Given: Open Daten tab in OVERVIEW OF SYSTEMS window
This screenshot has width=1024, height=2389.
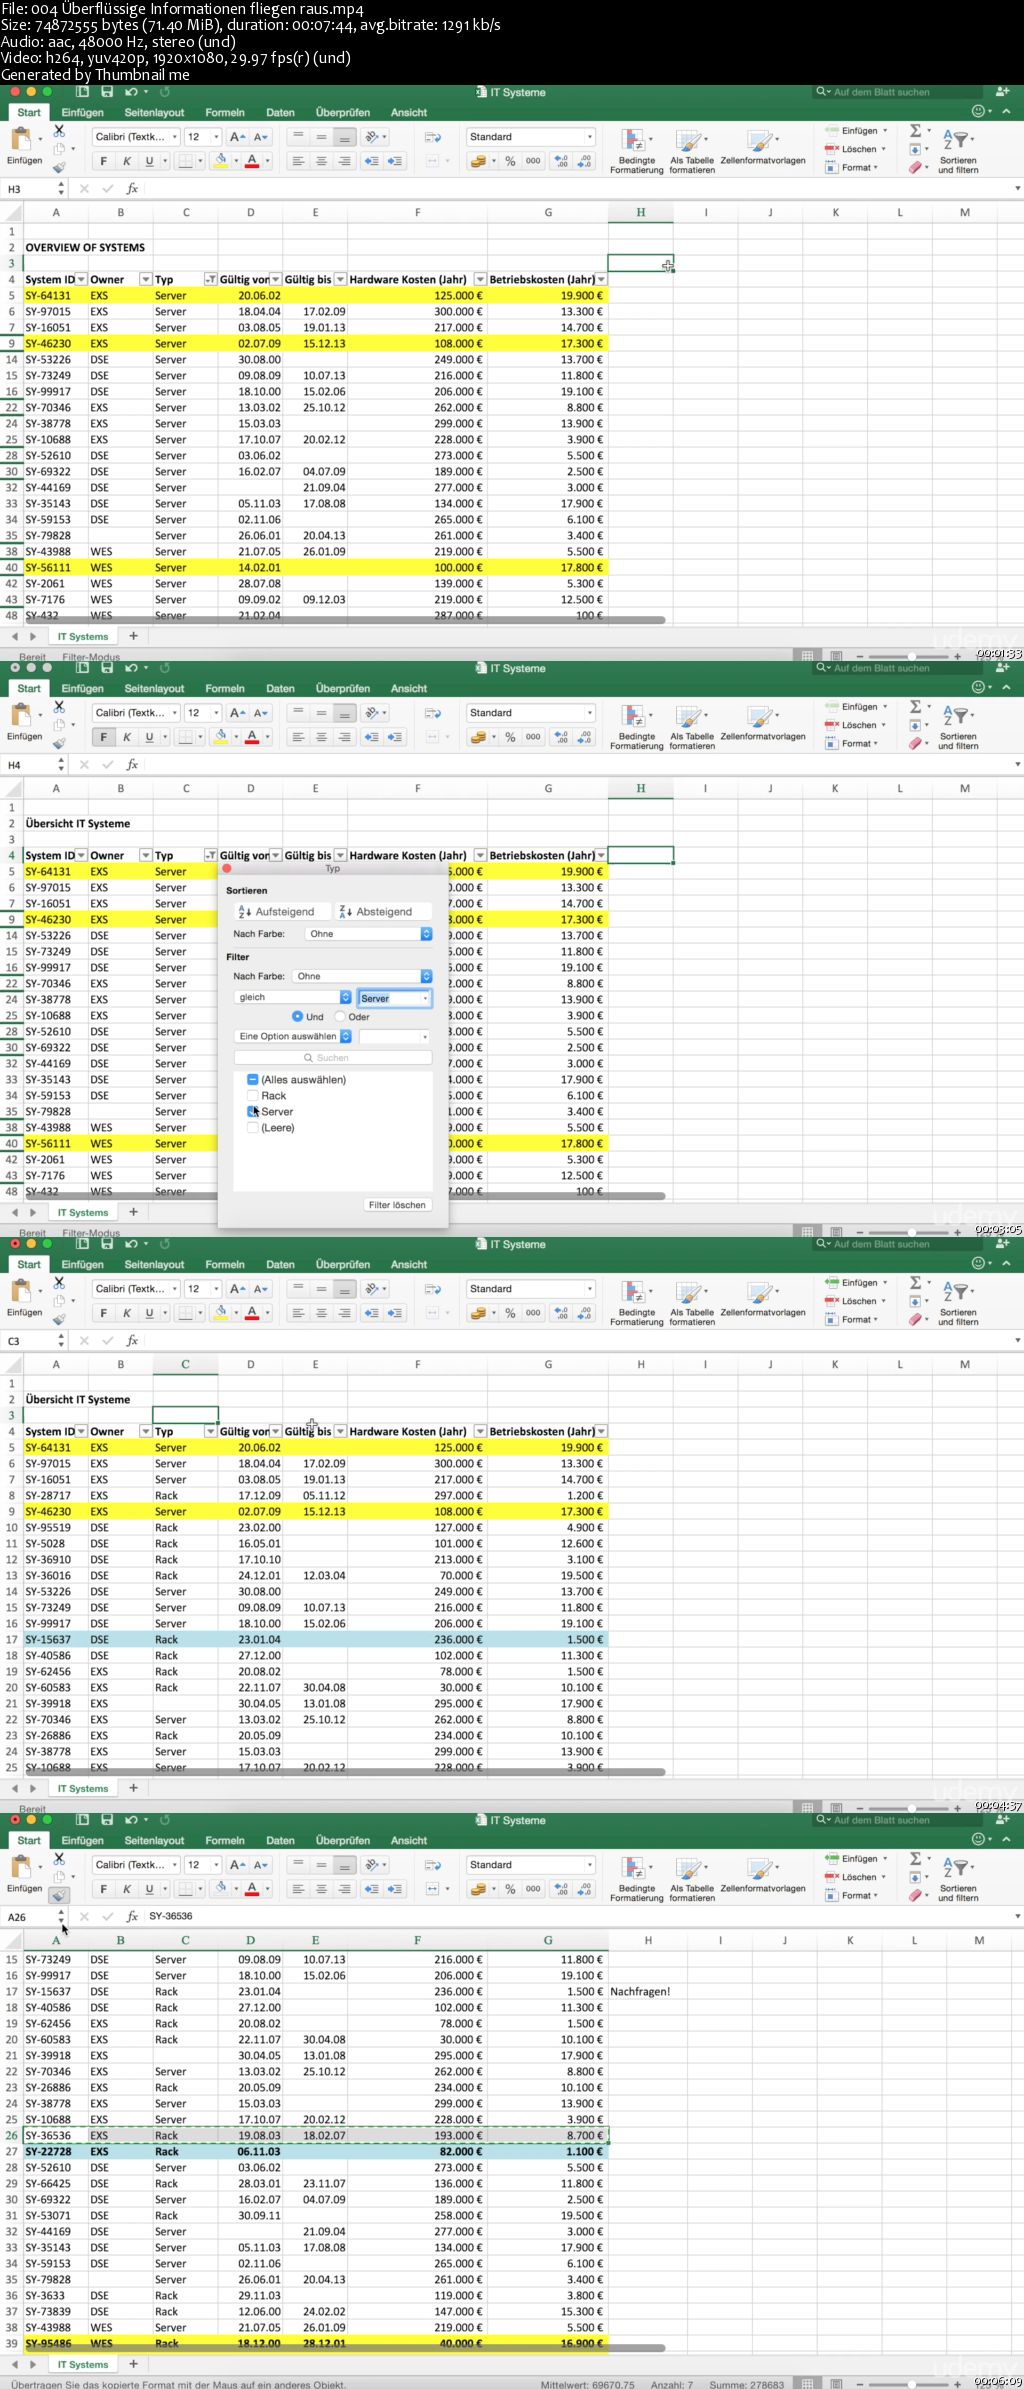Looking at the screenshot, I should tap(280, 113).
